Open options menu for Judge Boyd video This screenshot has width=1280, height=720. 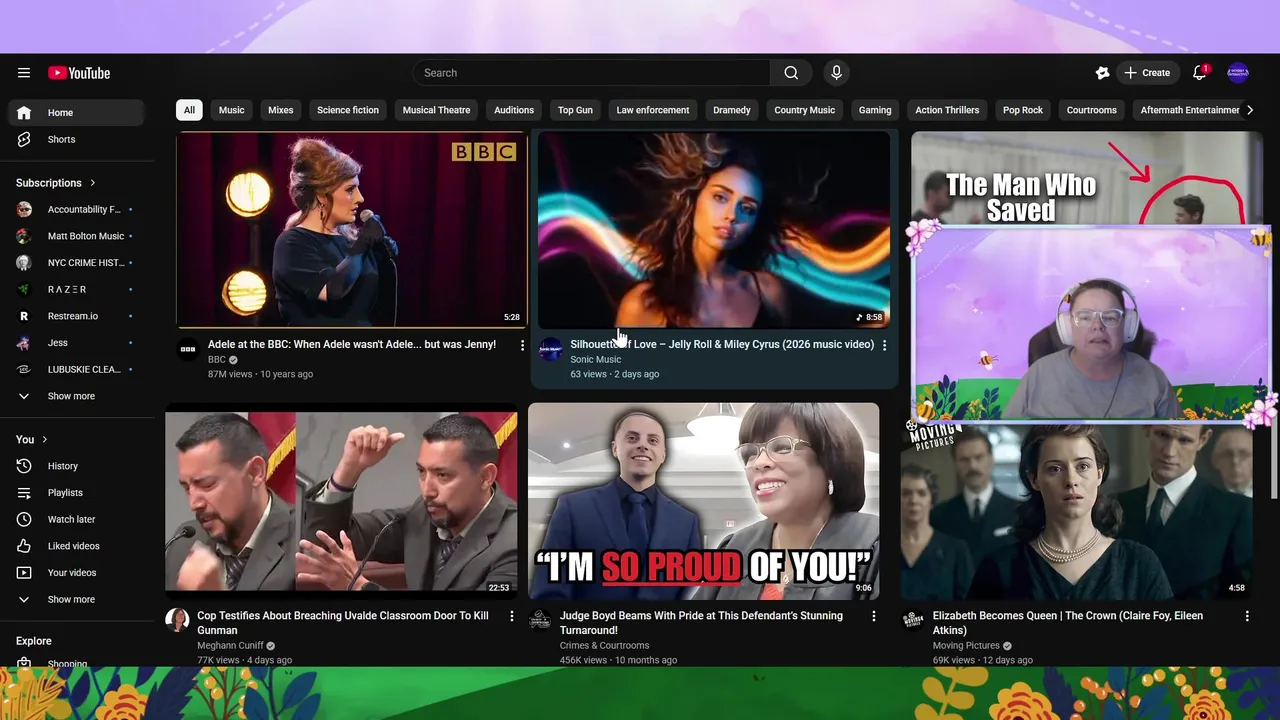click(x=873, y=616)
